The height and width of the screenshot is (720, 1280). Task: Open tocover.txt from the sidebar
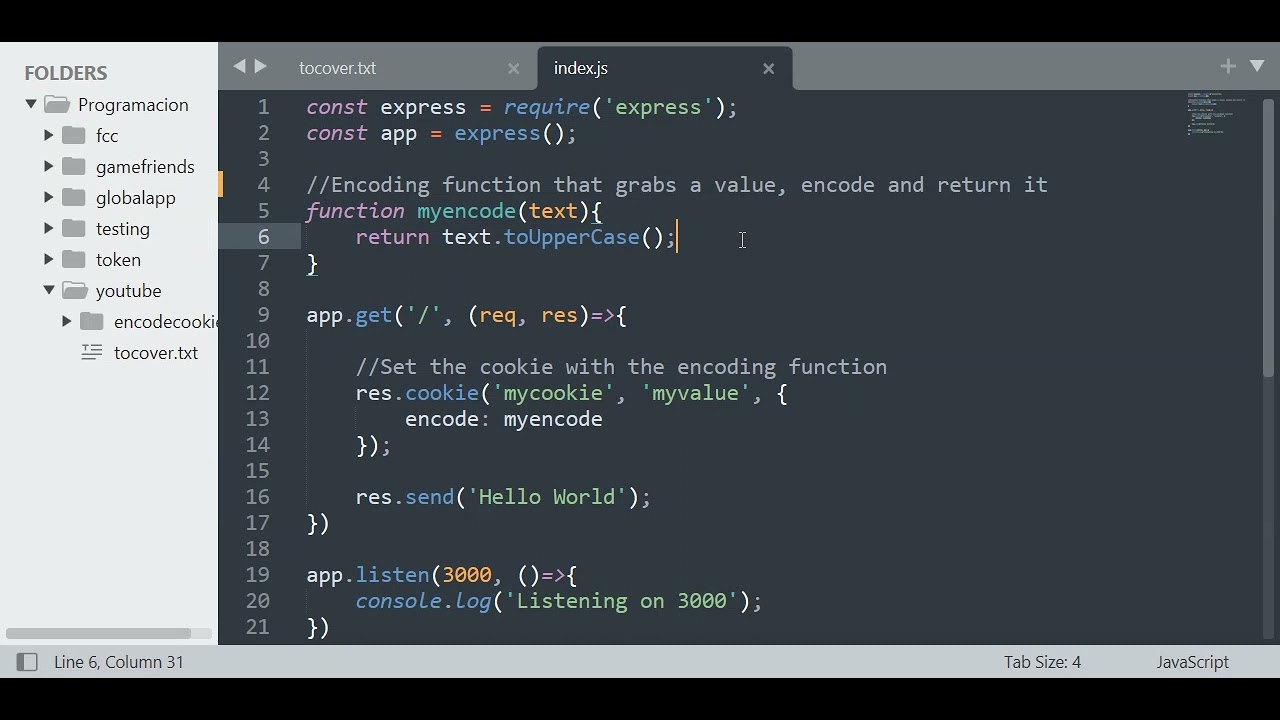click(x=156, y=353)
